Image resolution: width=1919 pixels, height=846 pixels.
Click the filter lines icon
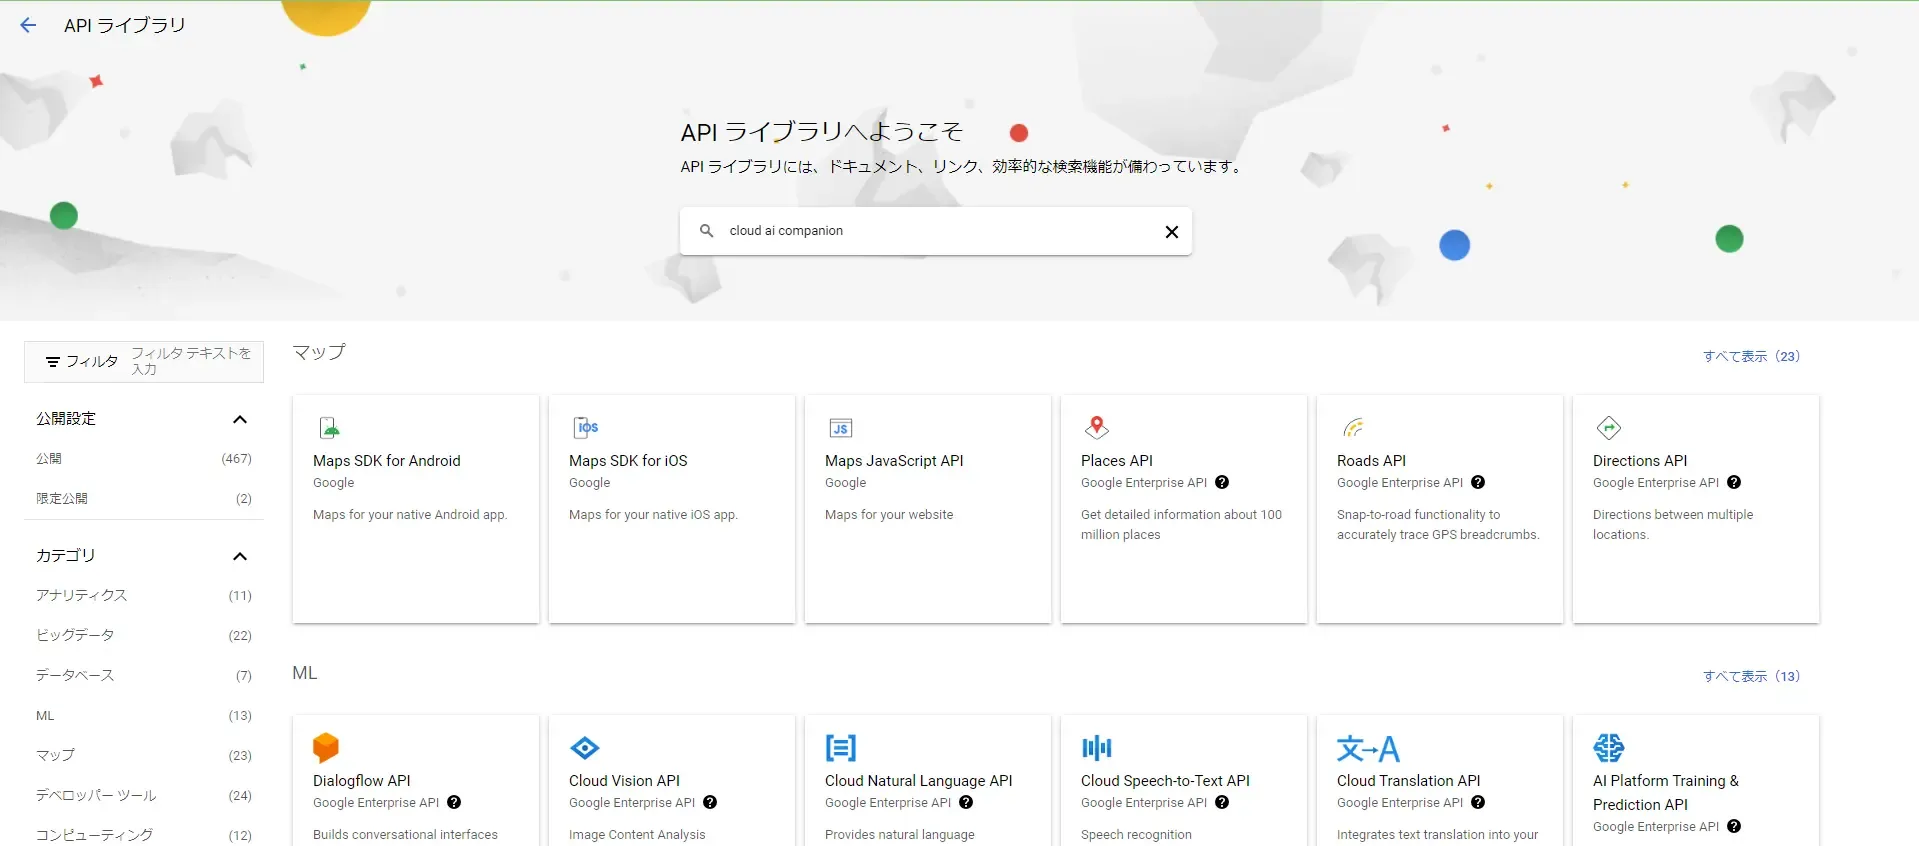53,362
